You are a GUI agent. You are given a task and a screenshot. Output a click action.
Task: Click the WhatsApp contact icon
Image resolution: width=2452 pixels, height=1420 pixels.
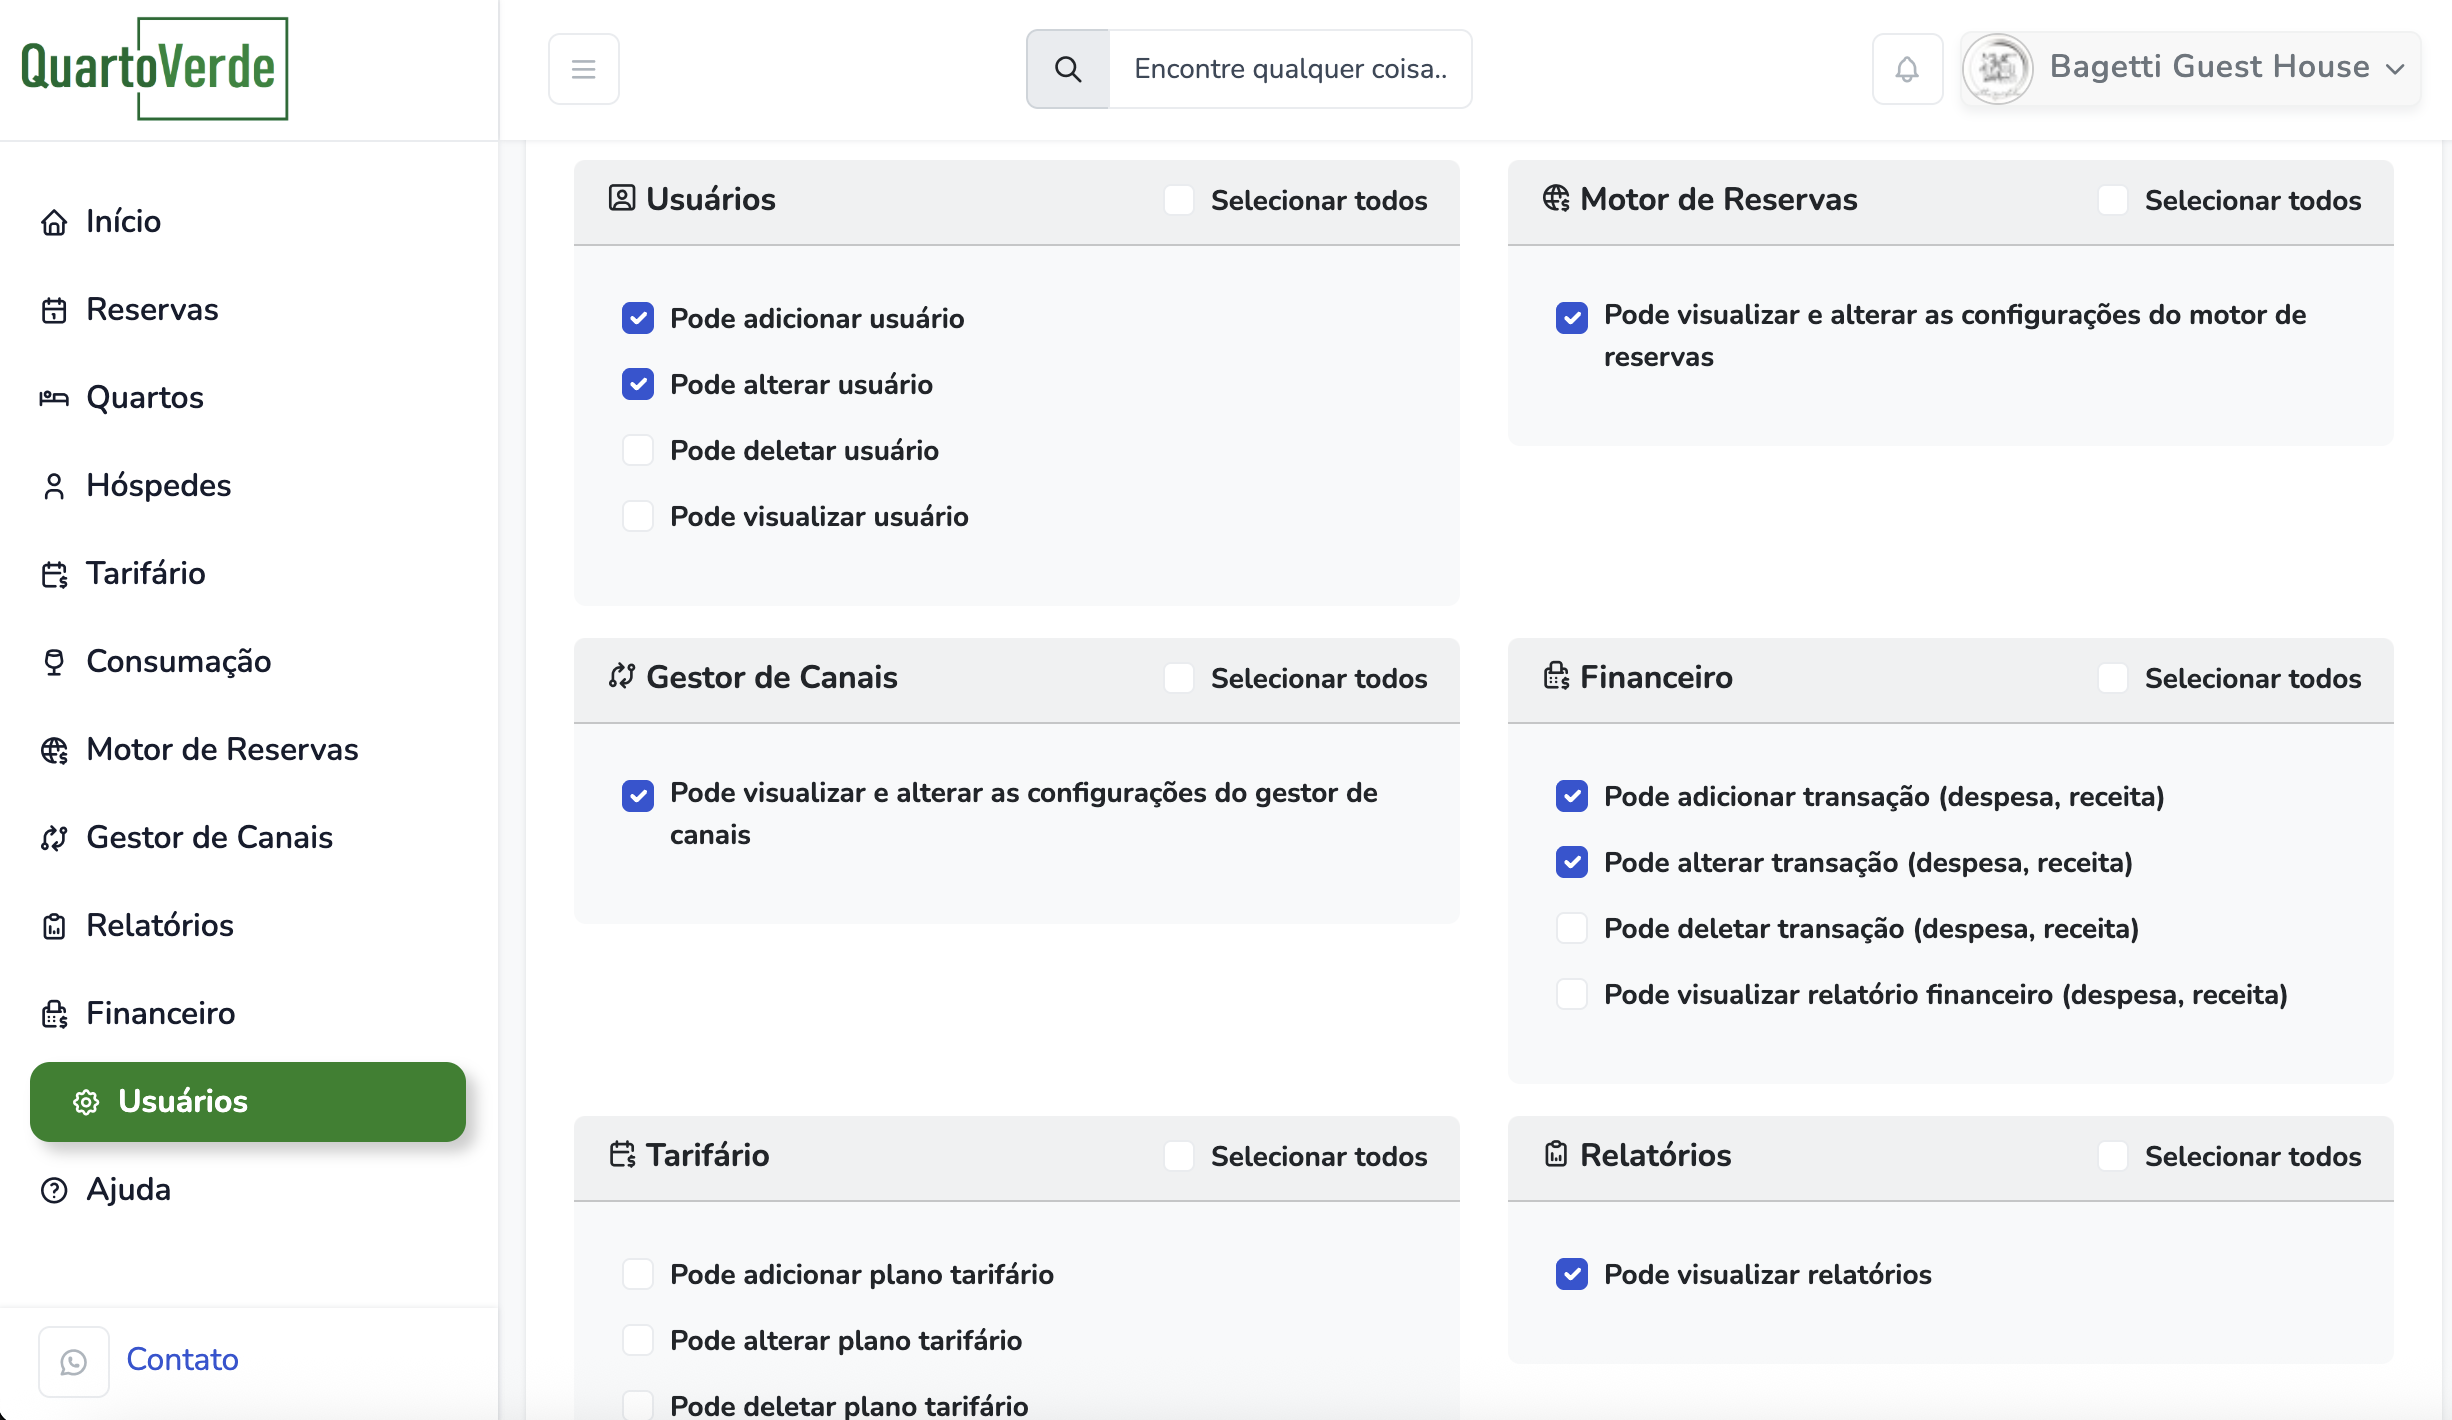(73, 1361)
